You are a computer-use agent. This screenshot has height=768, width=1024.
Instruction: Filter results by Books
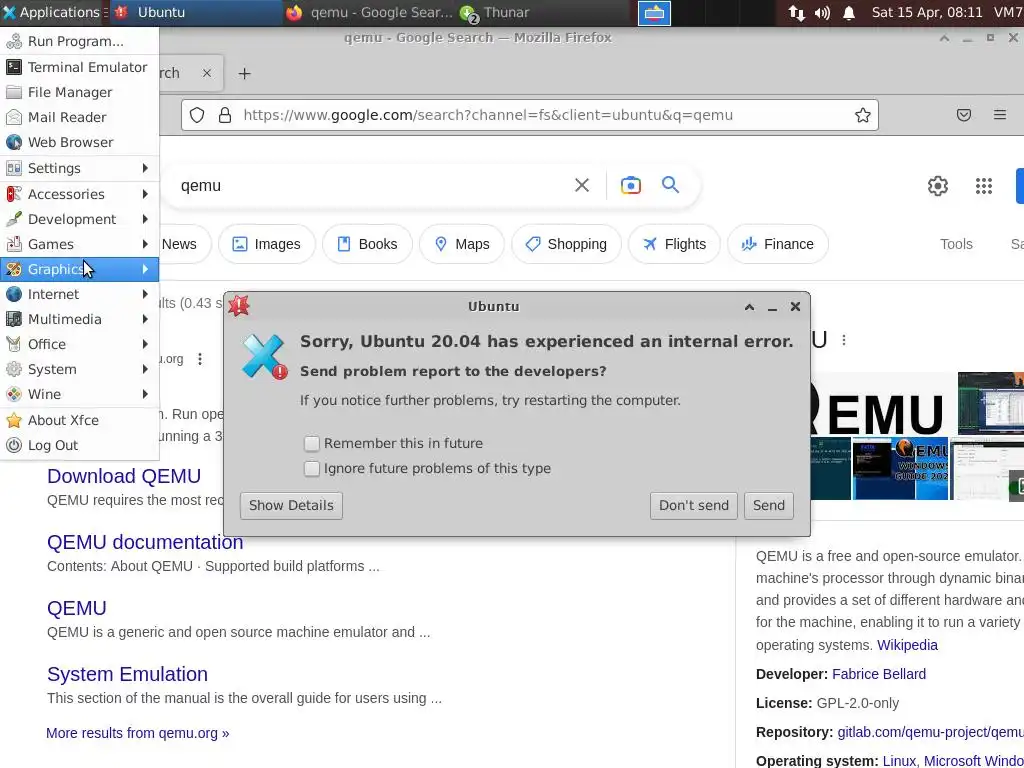point(367,244)
